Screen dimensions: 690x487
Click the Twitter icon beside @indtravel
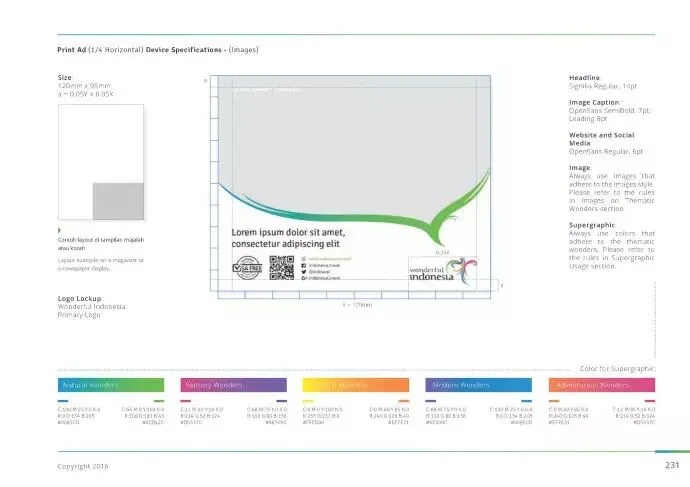point(304,272)
